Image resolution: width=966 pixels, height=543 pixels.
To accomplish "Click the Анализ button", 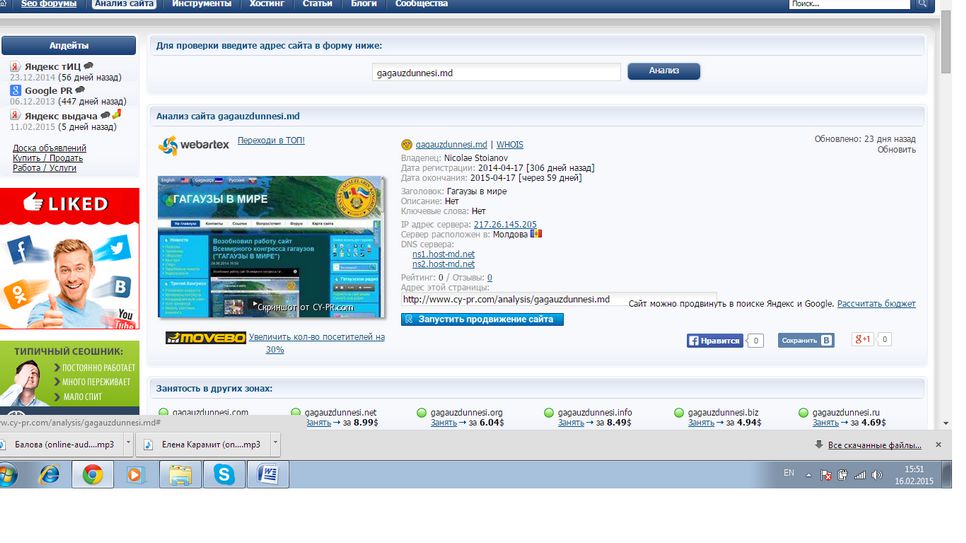I will click(664, 71).
